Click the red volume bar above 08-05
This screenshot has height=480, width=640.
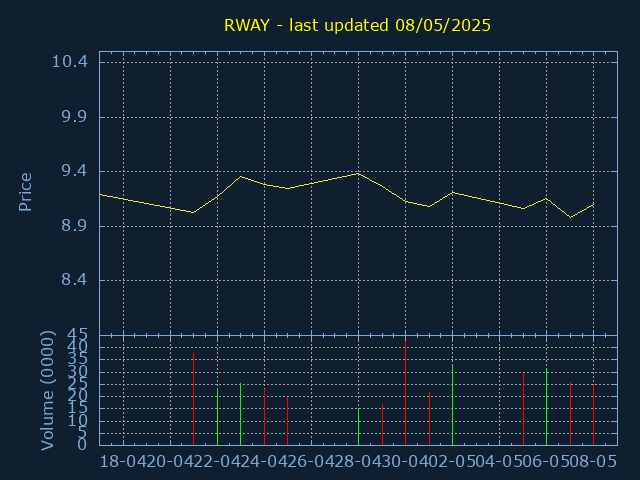pos(593,415)
